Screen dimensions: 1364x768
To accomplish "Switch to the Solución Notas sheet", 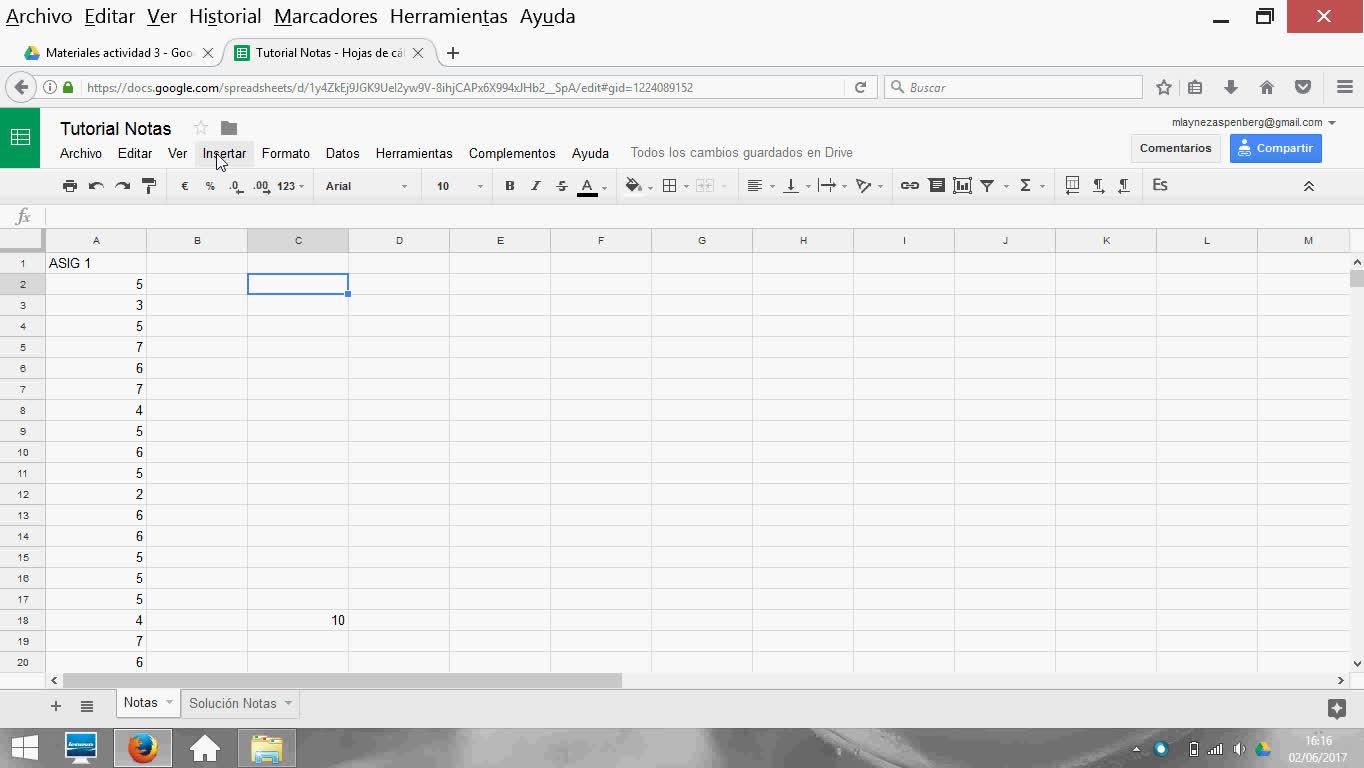I will tap(233, 703).
